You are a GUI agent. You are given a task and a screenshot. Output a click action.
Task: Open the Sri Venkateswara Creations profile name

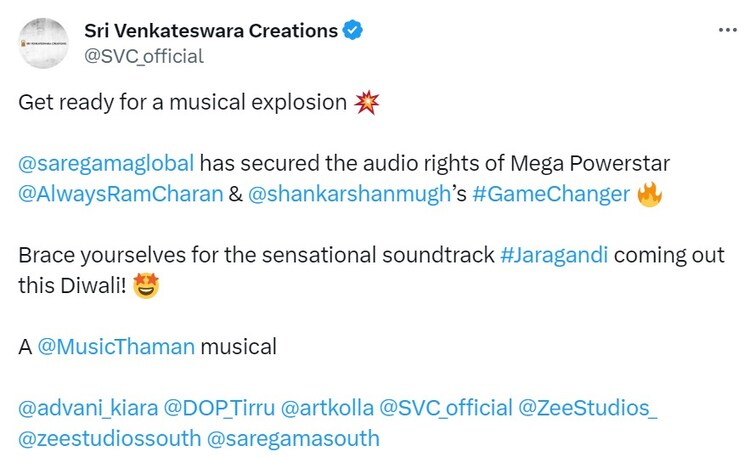pos(211,31)
